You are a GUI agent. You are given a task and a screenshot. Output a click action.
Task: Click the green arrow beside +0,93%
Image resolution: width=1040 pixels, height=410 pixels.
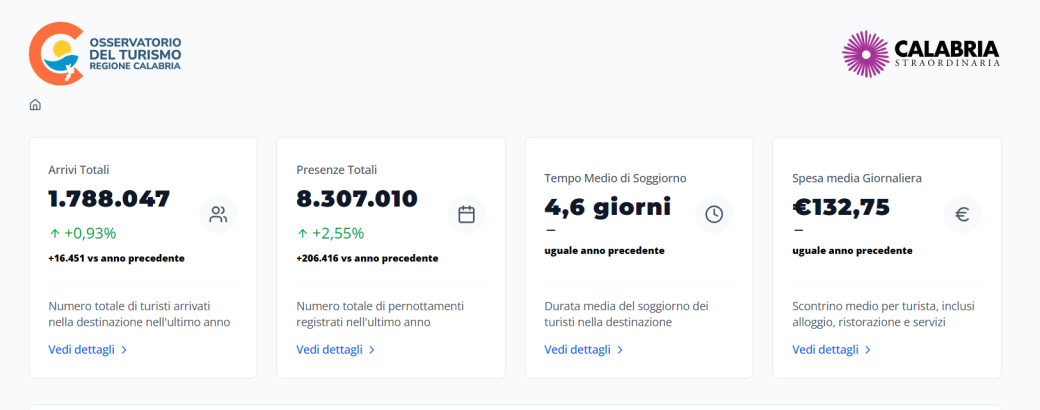click(x=55, y=233)
